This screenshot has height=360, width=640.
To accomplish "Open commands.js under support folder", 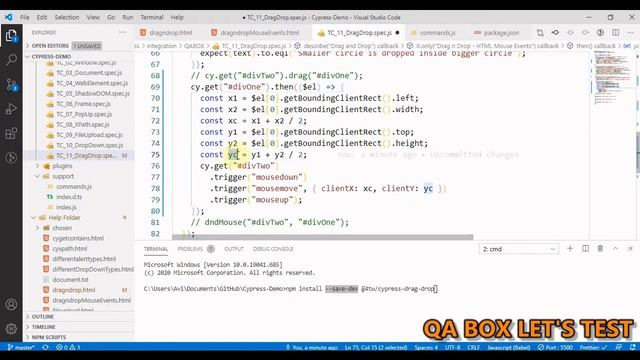I will [x=74, y=187].
